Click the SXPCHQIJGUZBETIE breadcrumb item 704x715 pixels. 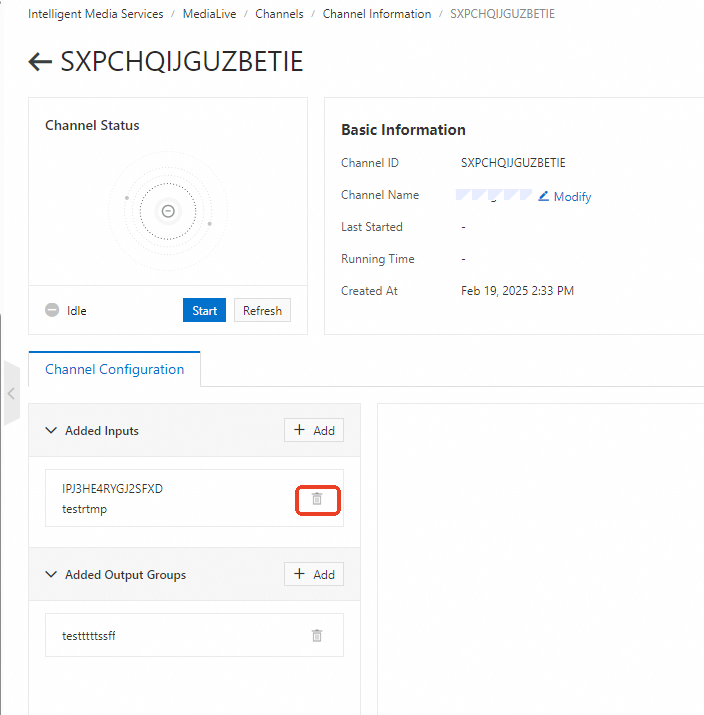click(x=502, y=14)
